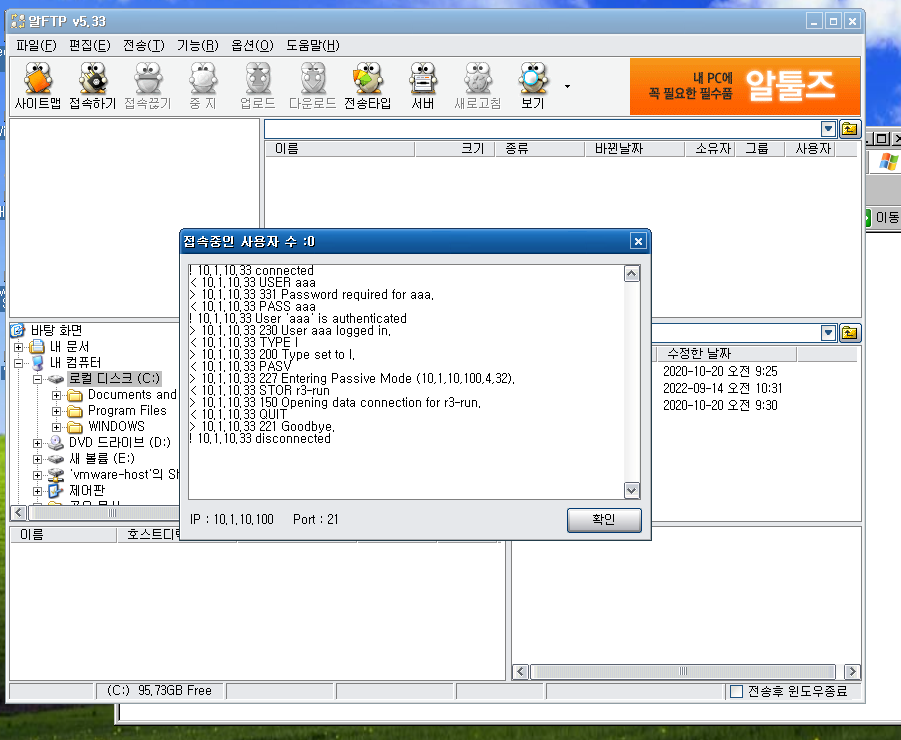Select 내 컴퓨터 in the folder tree
The width and height of the screenshot is (901, 740).
click(75, 363)
